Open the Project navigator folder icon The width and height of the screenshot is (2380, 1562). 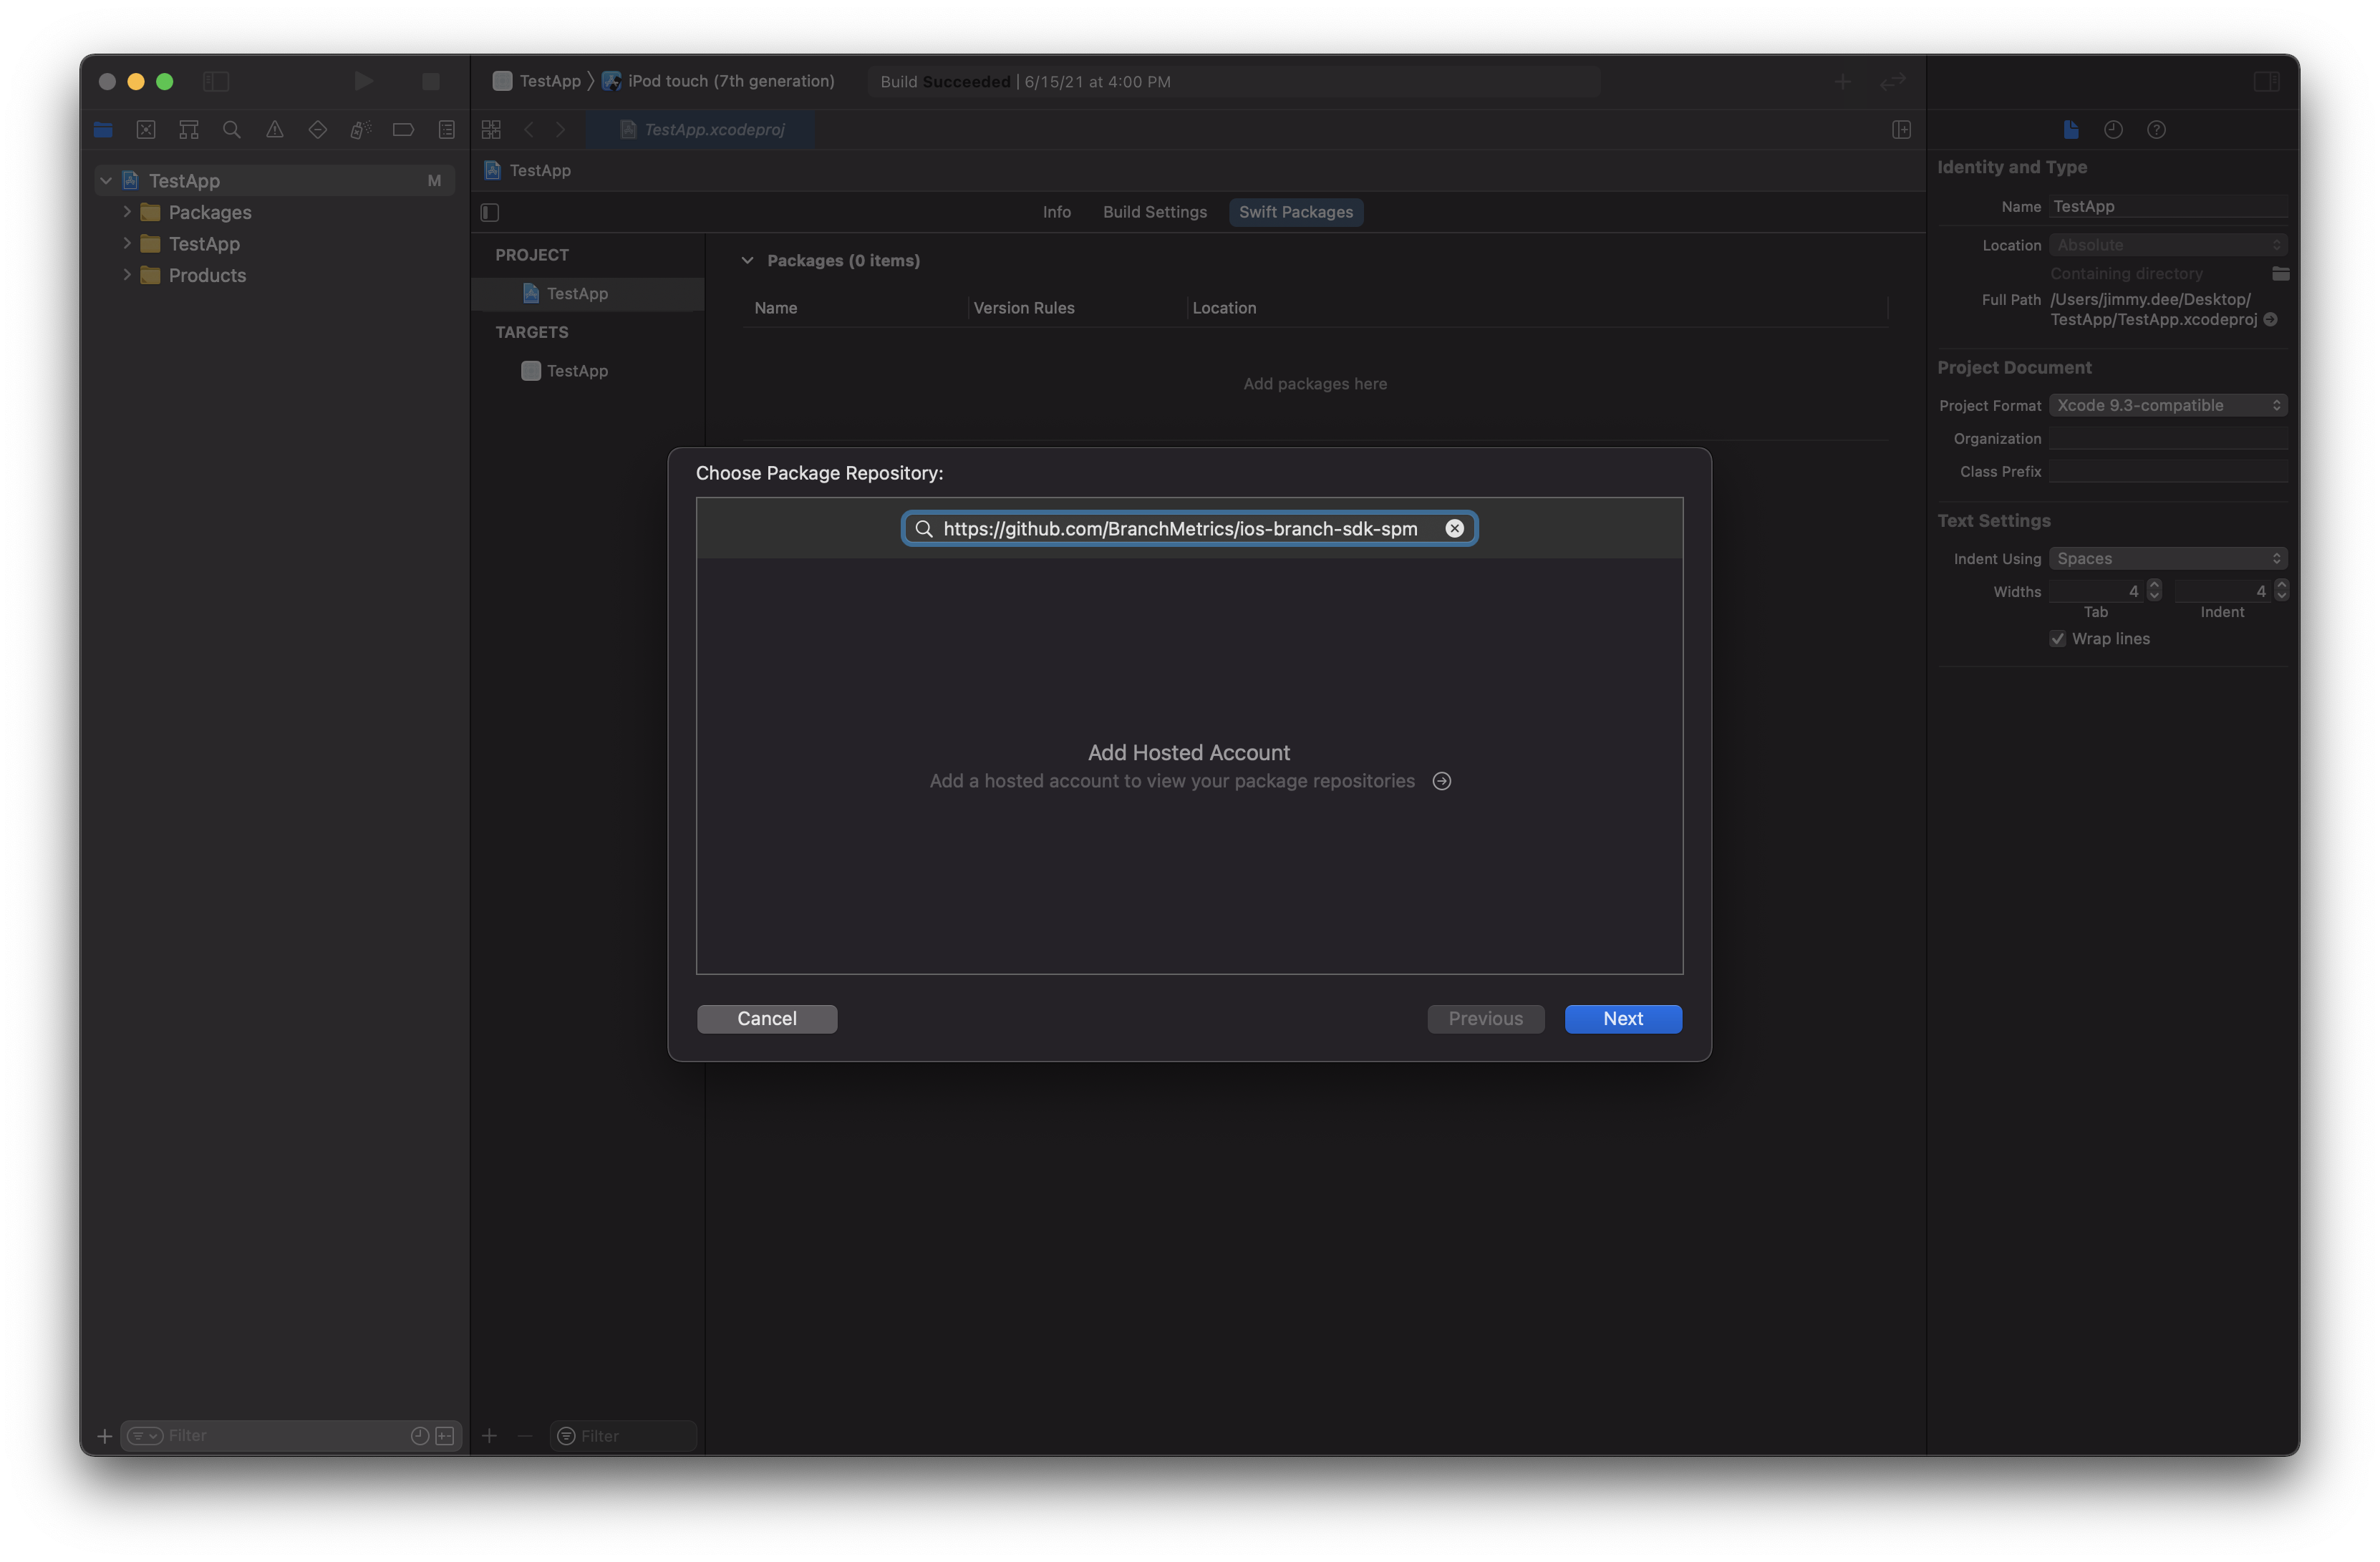[103, 130]
